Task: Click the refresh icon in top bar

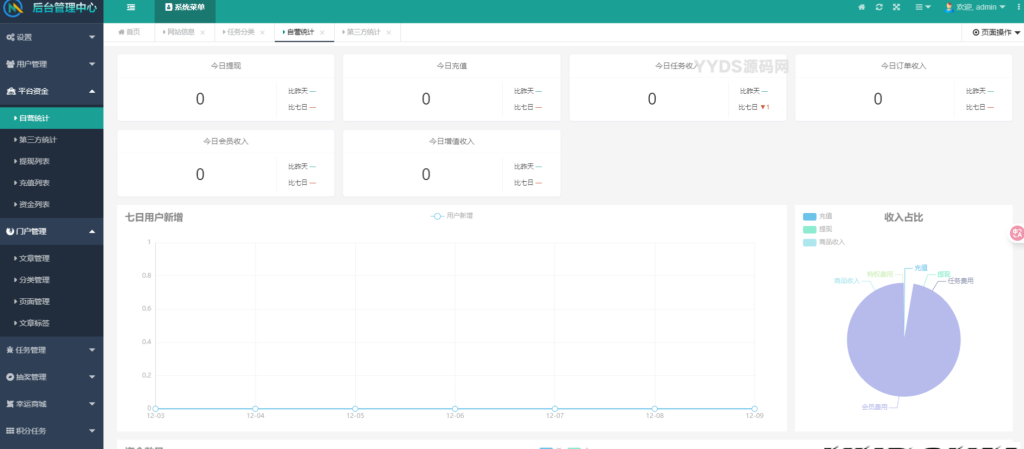Action: coord(878,7)
